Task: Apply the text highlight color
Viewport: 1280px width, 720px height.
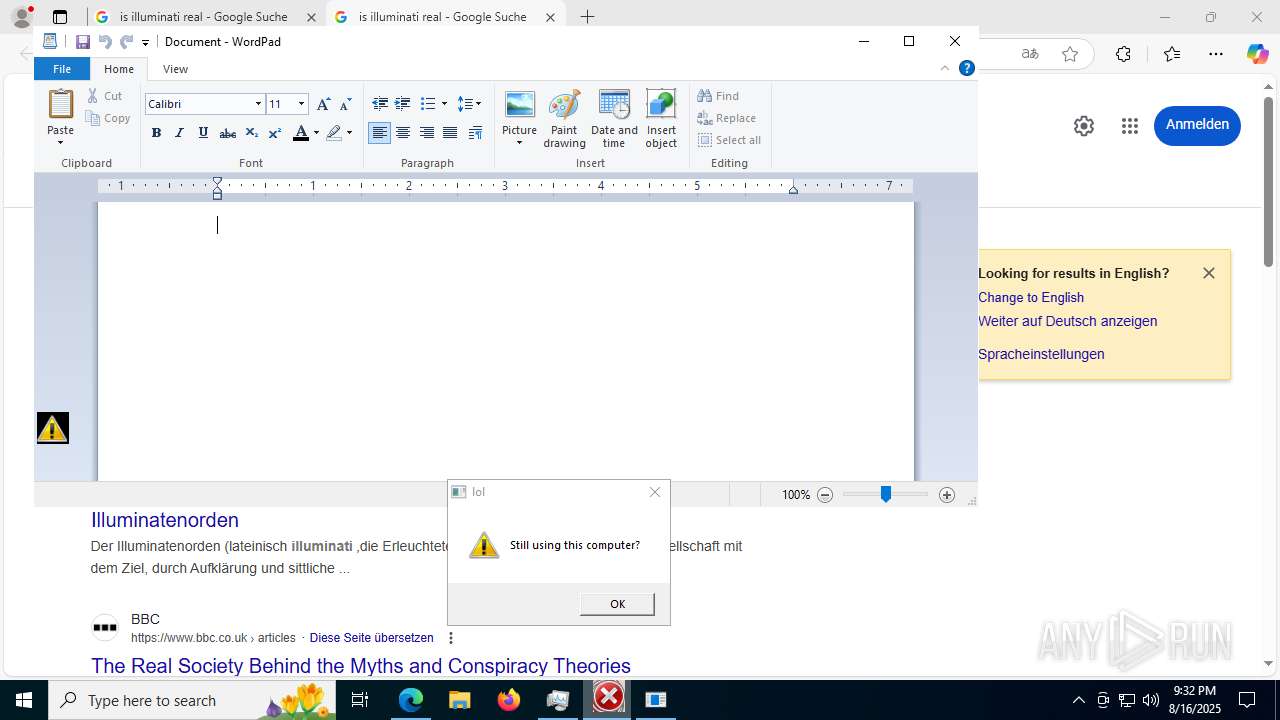Action: 334,133
